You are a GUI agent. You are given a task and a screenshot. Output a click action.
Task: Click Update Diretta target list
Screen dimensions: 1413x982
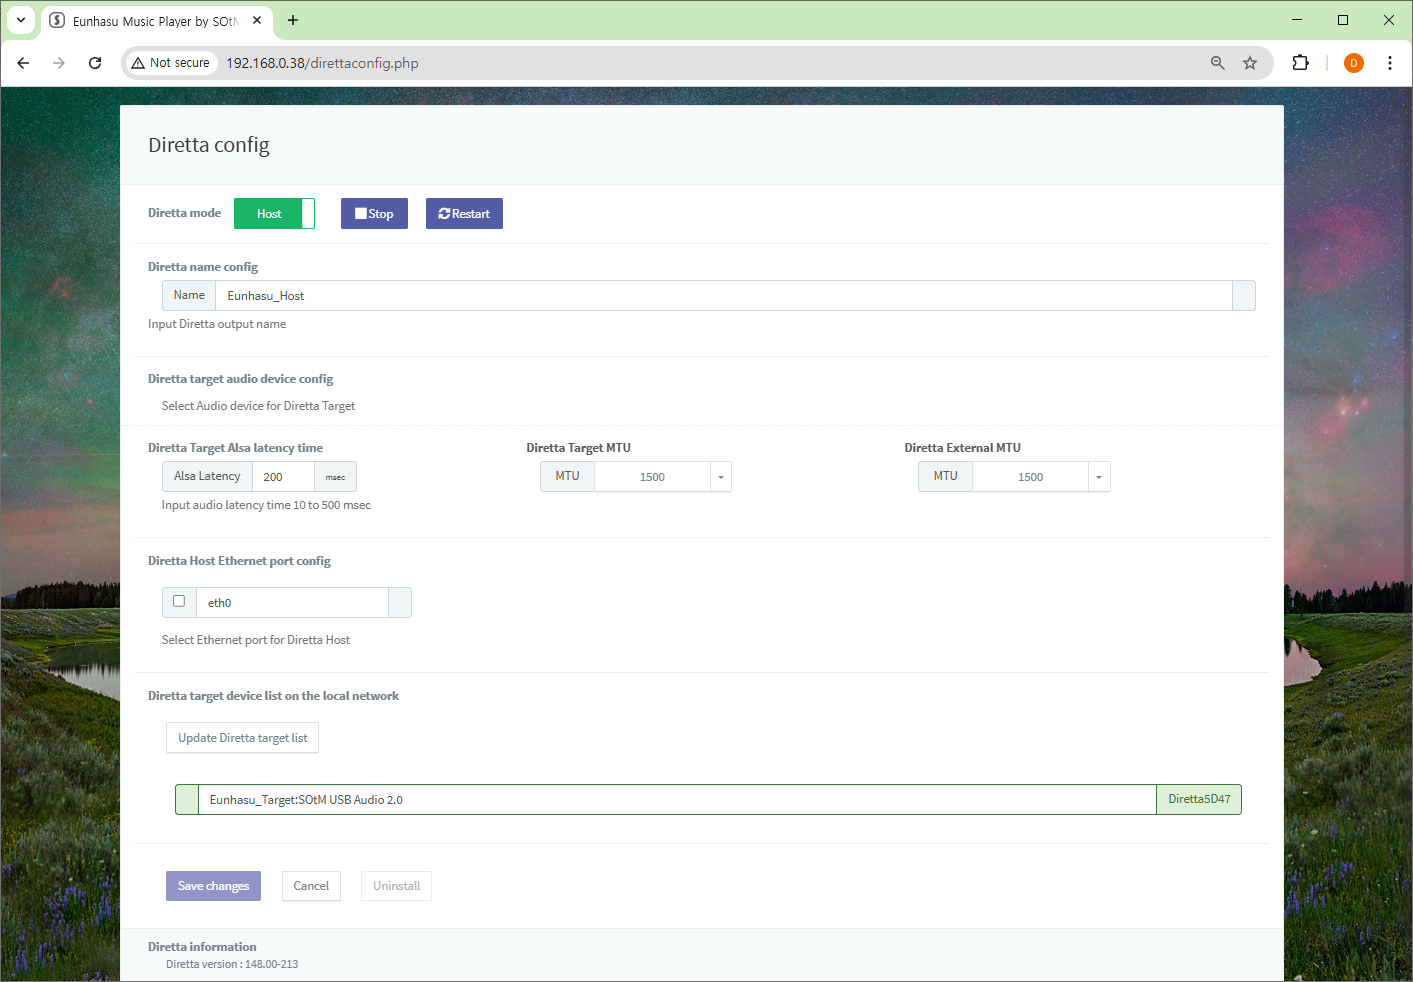[x=243, y=738]
